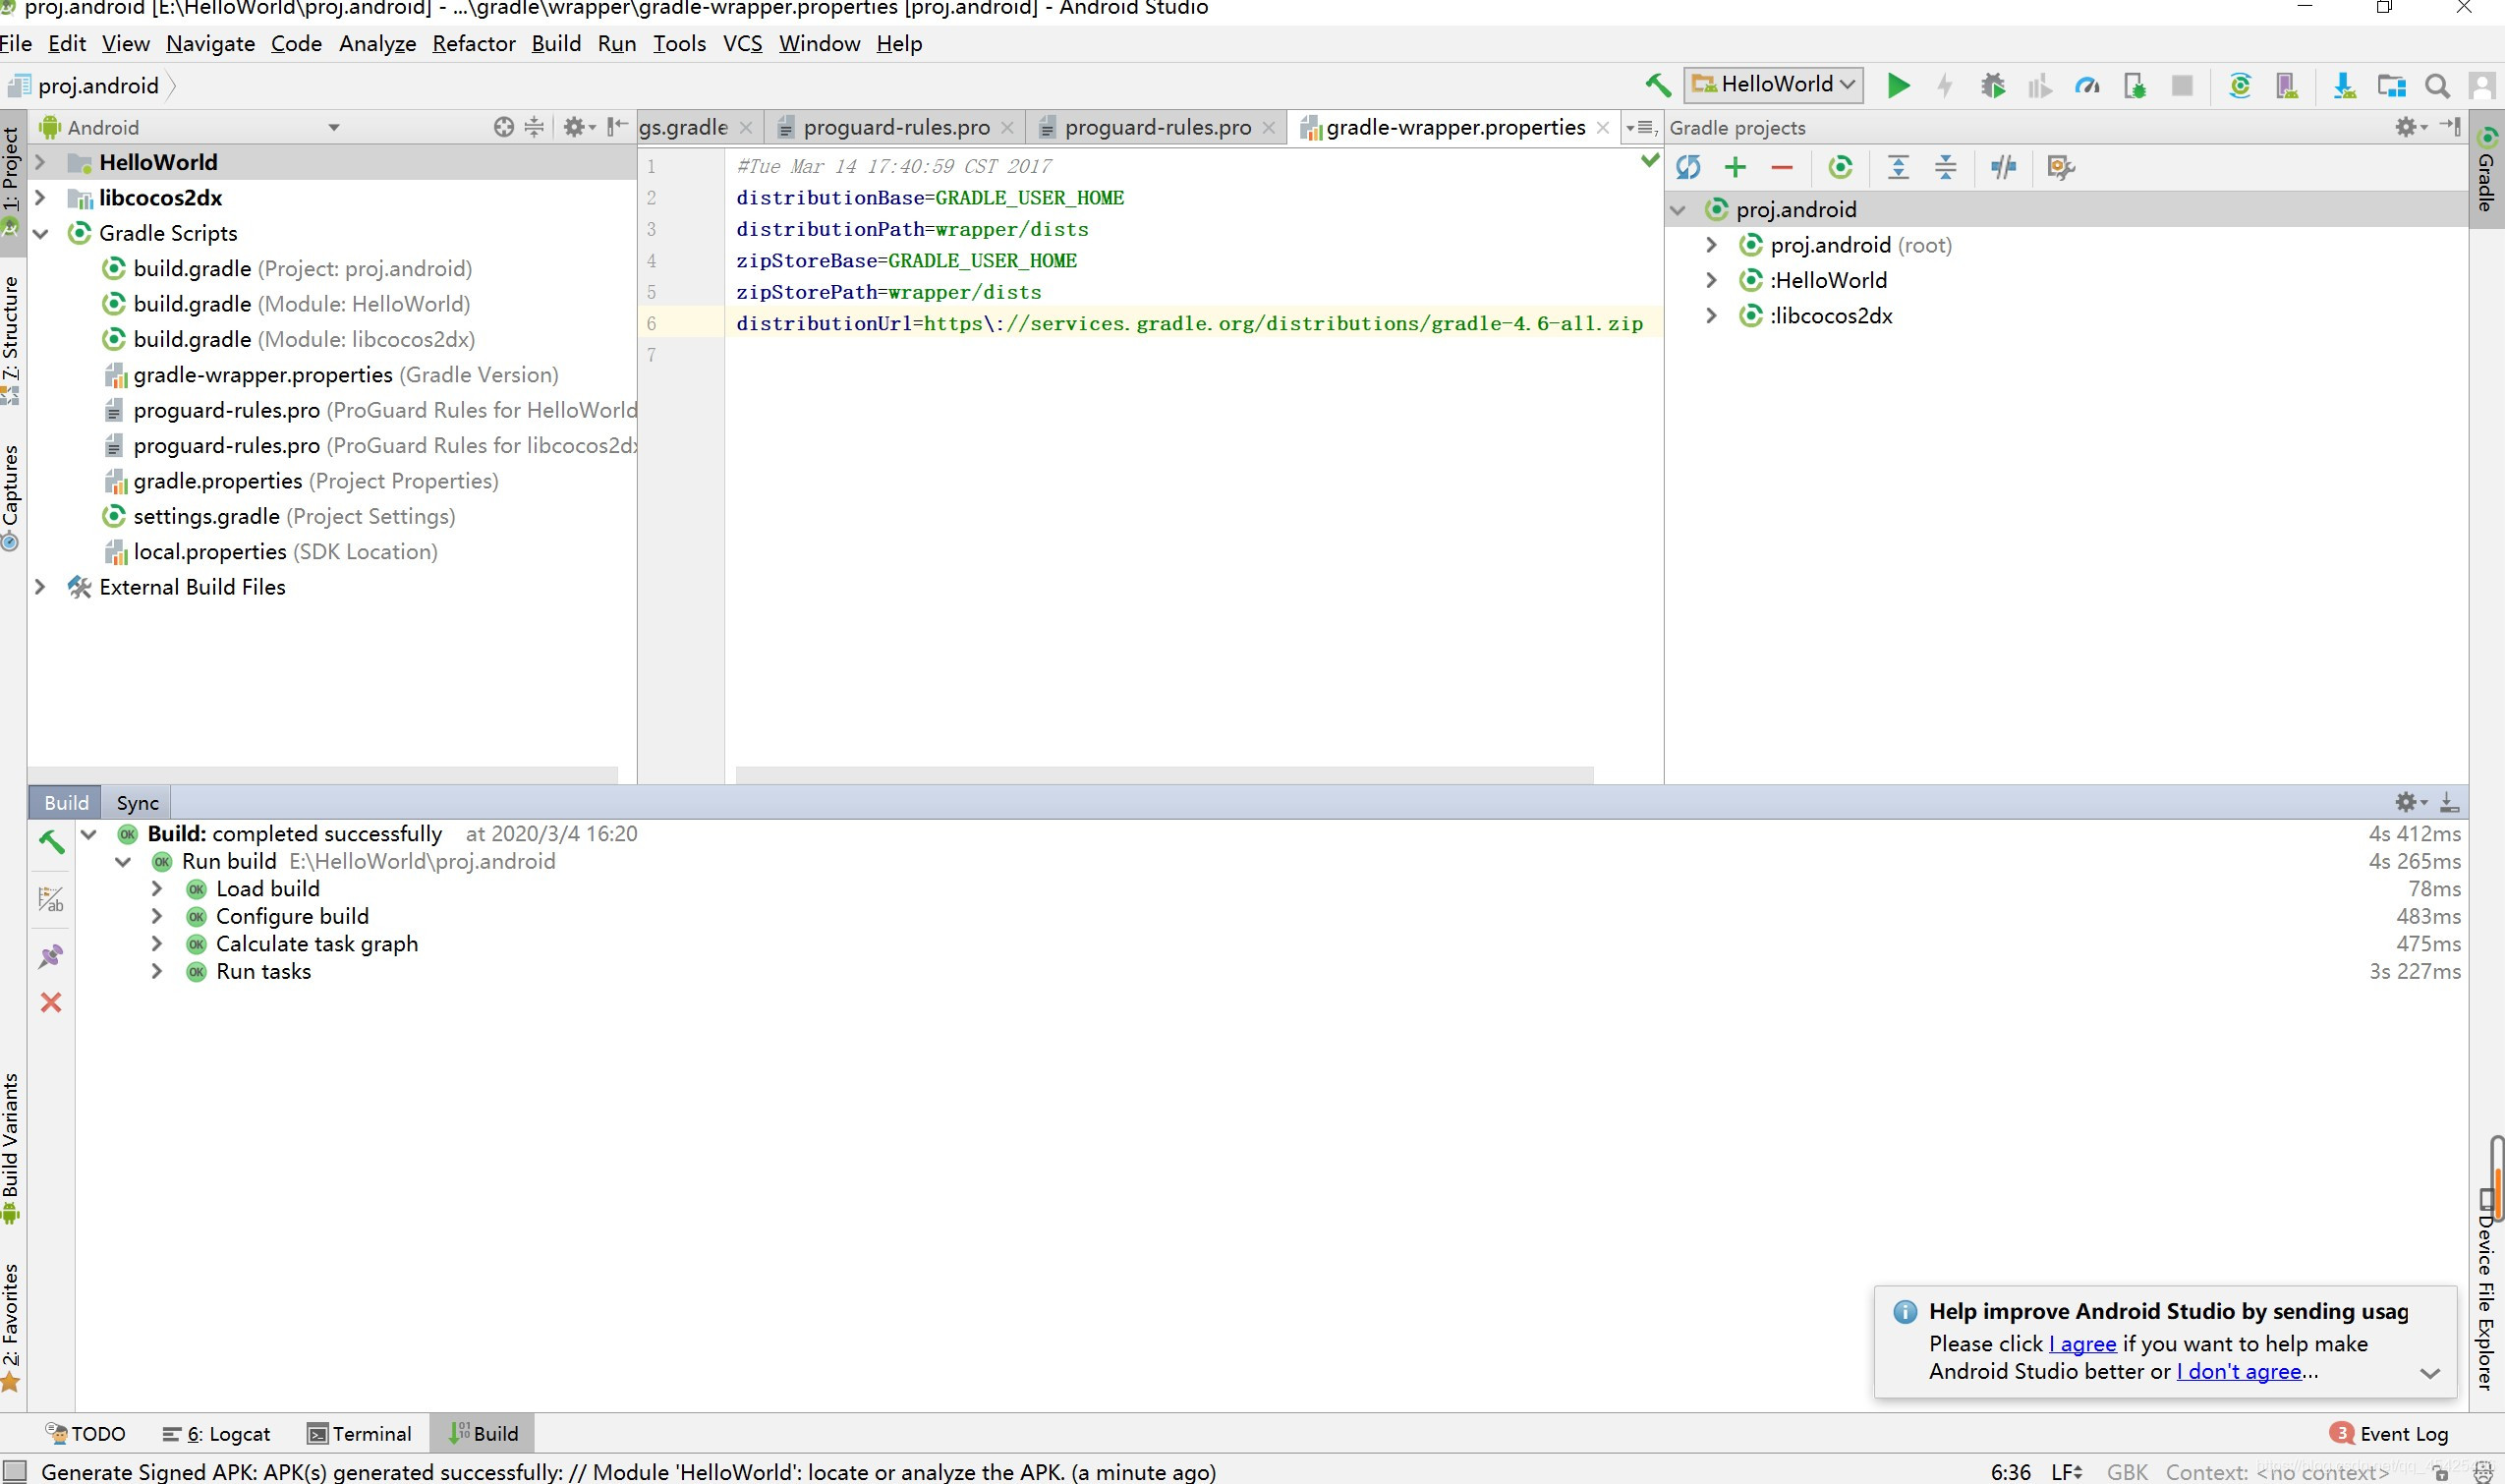2505x1484 pixels.
Task: Pin the Build tab with the pin icon
Action: tap(51, 956)
